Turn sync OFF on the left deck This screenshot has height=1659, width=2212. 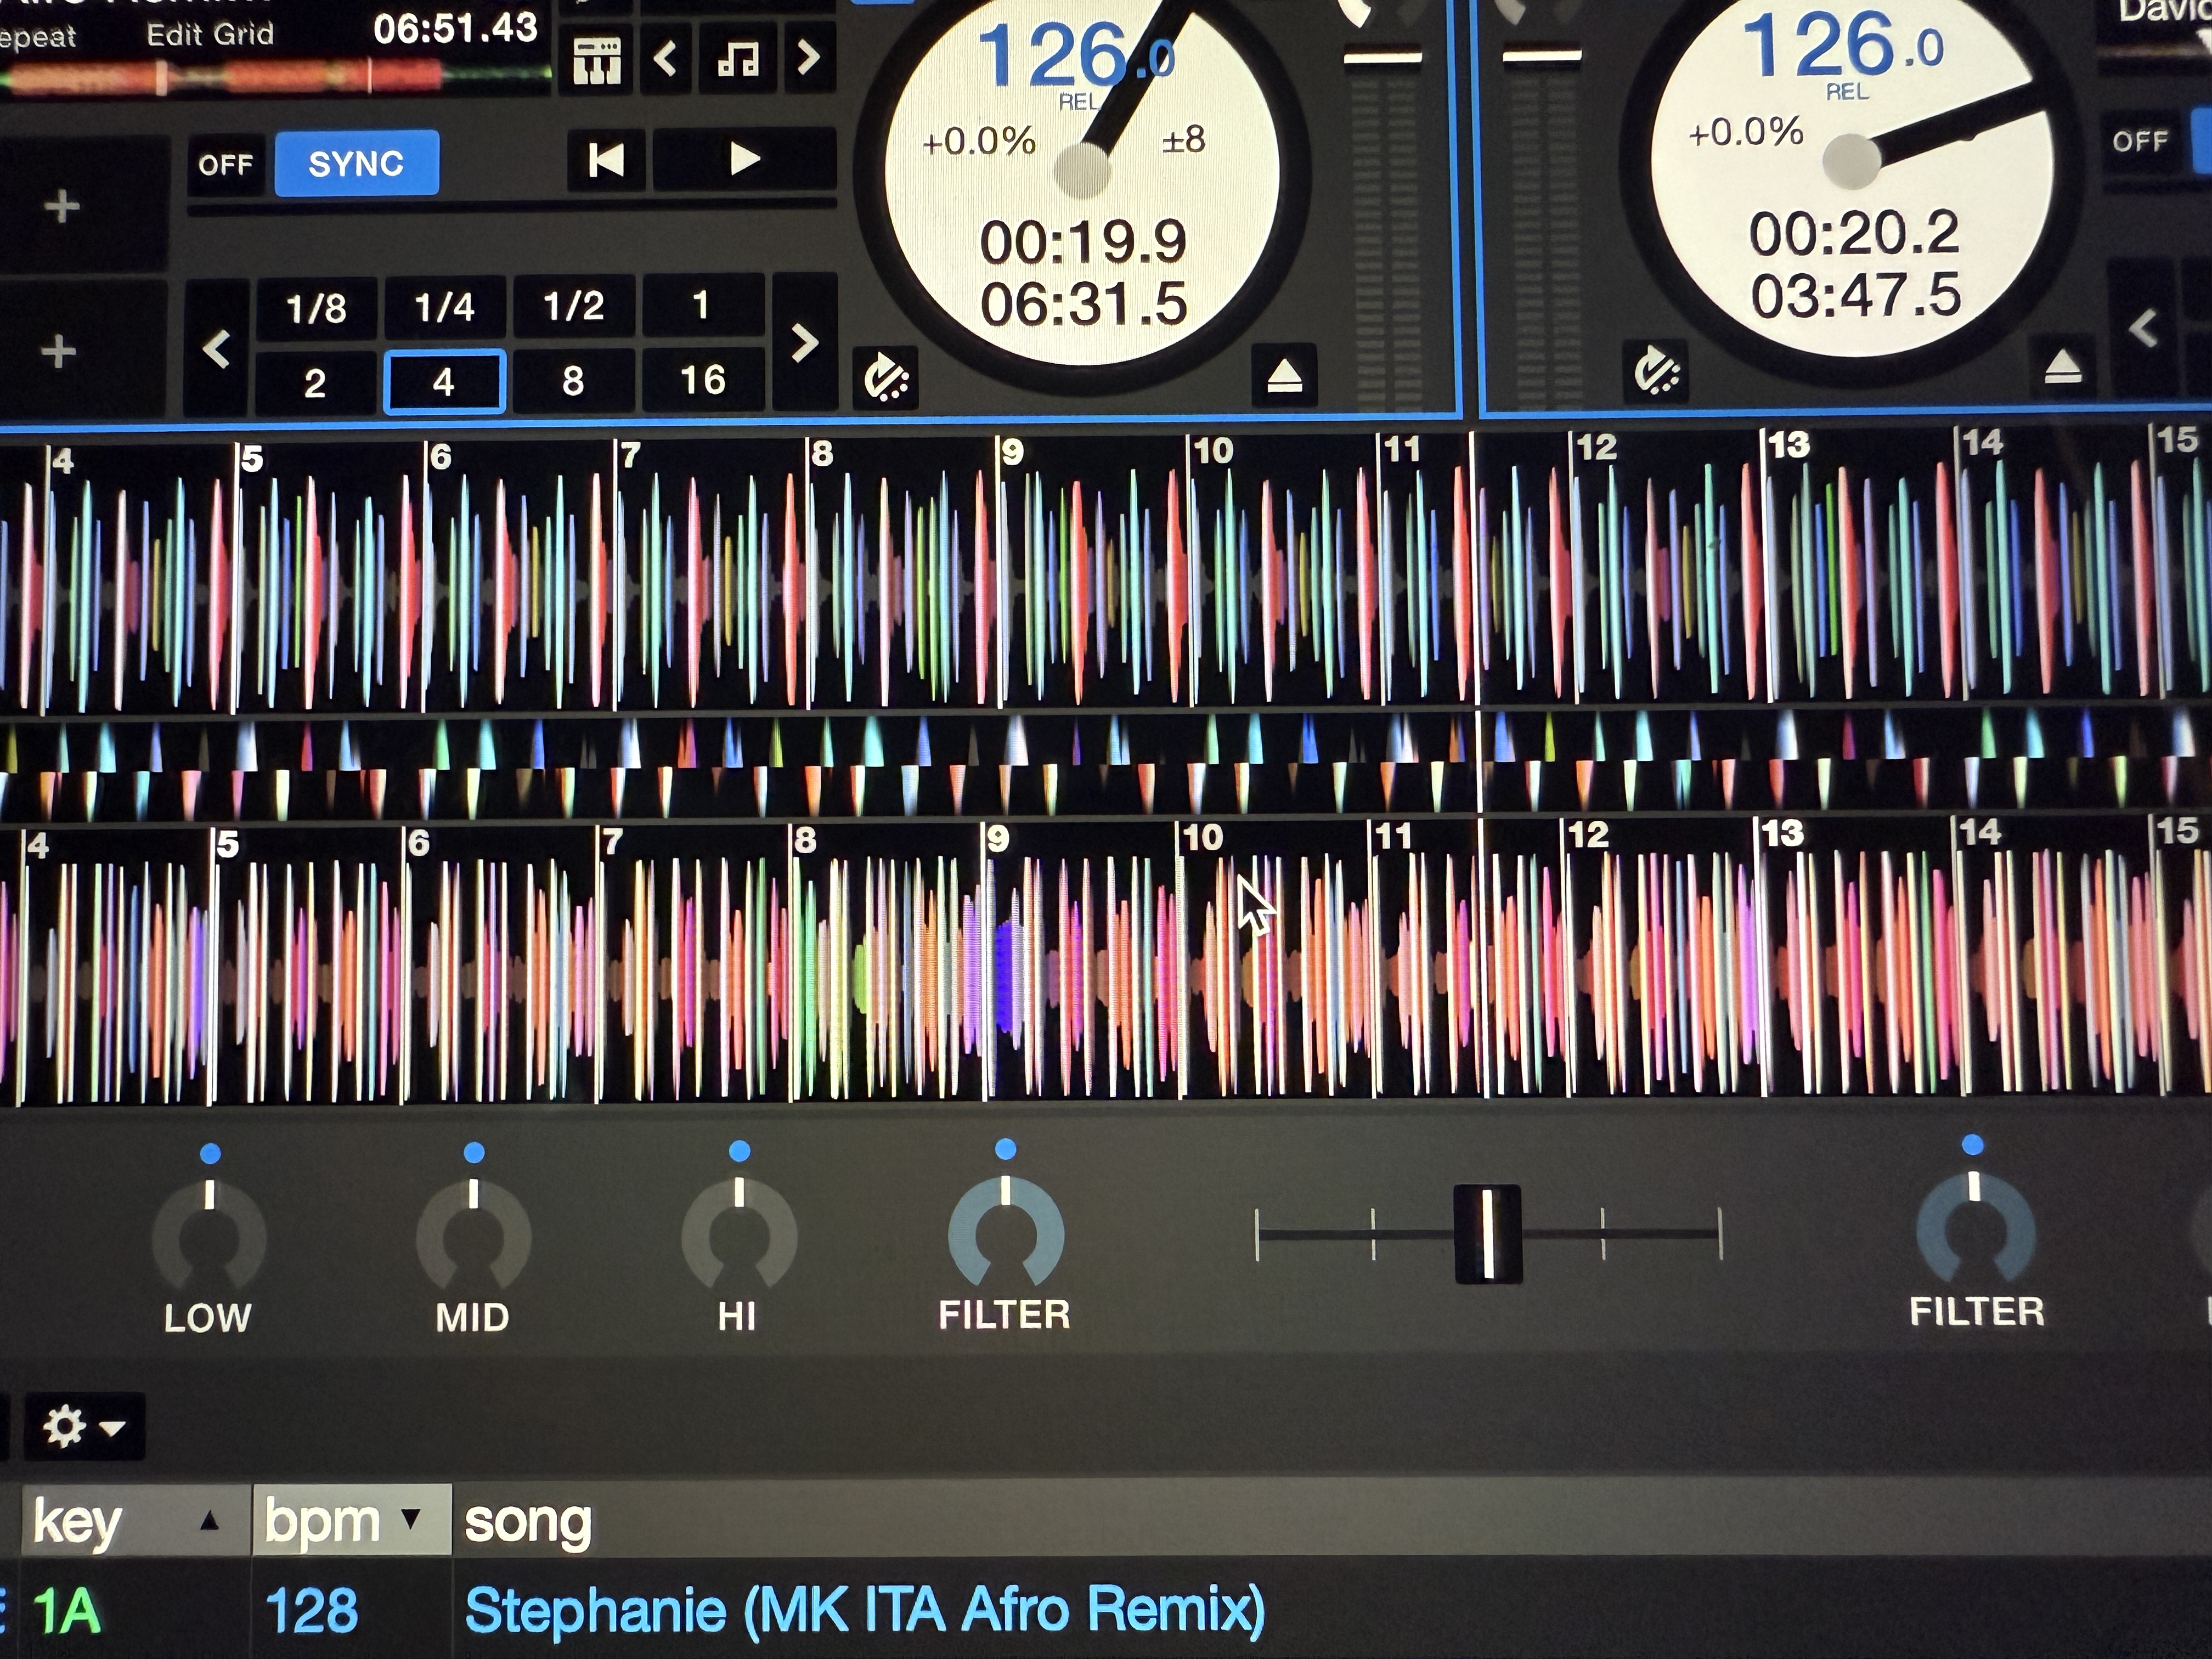pos(226,164)
